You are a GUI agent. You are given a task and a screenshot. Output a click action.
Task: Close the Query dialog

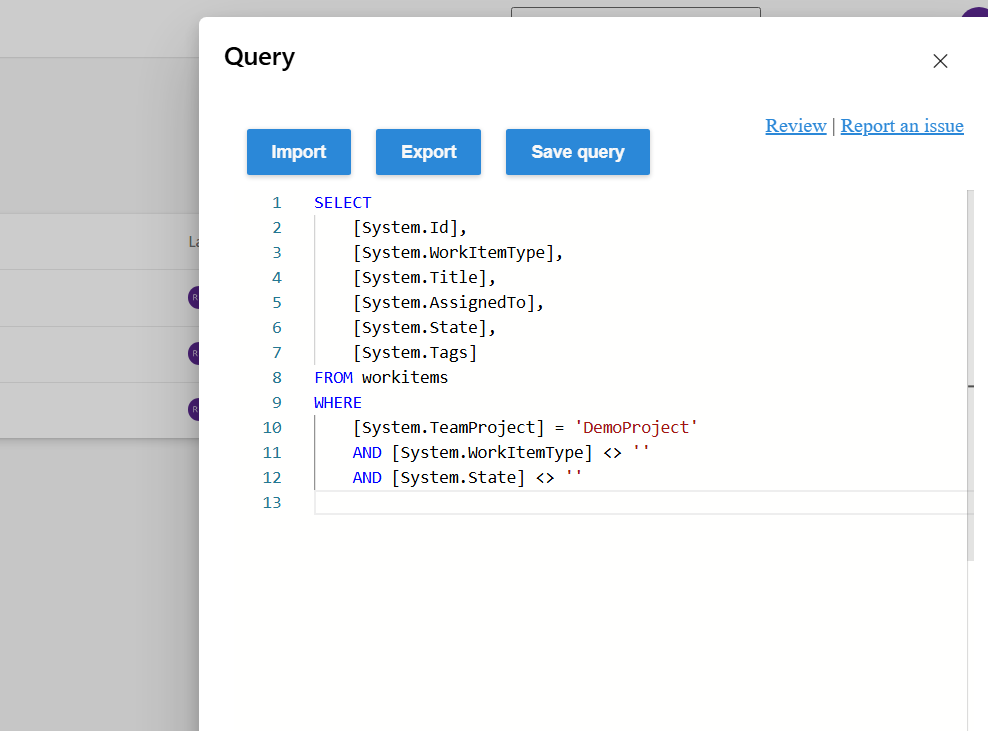point(940,61)
